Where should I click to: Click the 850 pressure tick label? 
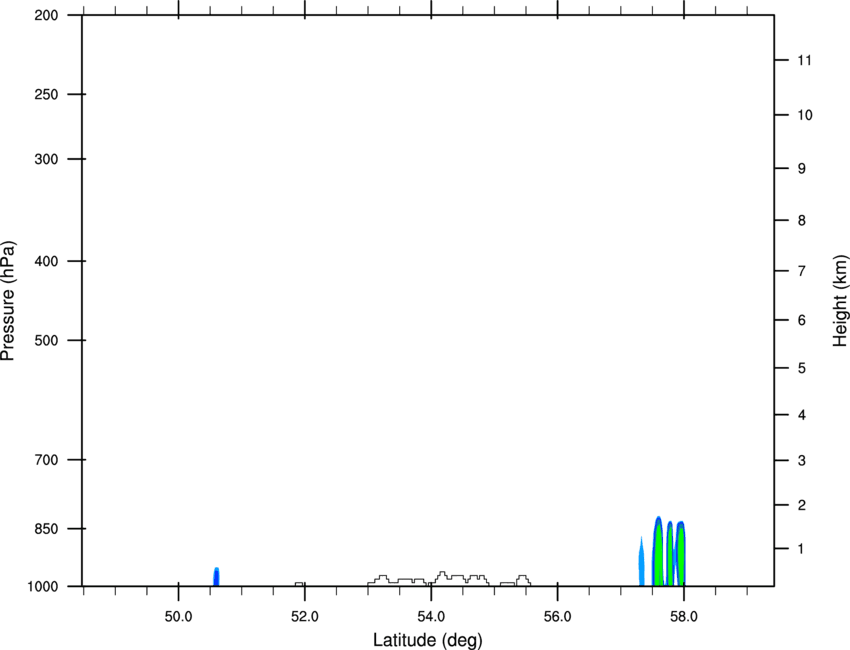pos(46,529)
